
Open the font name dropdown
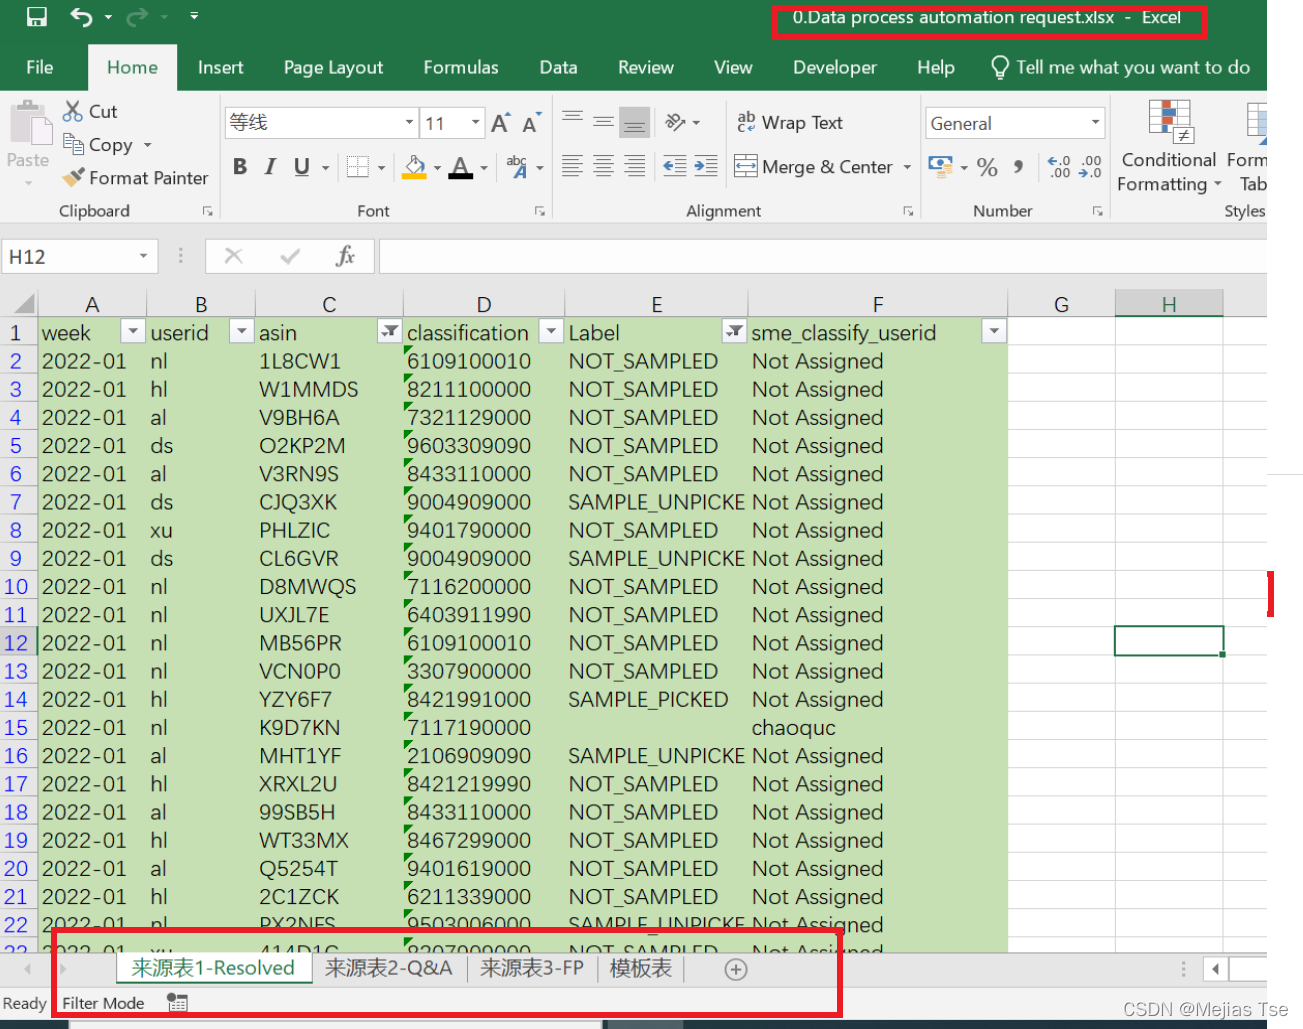click(x=409, y=123)
